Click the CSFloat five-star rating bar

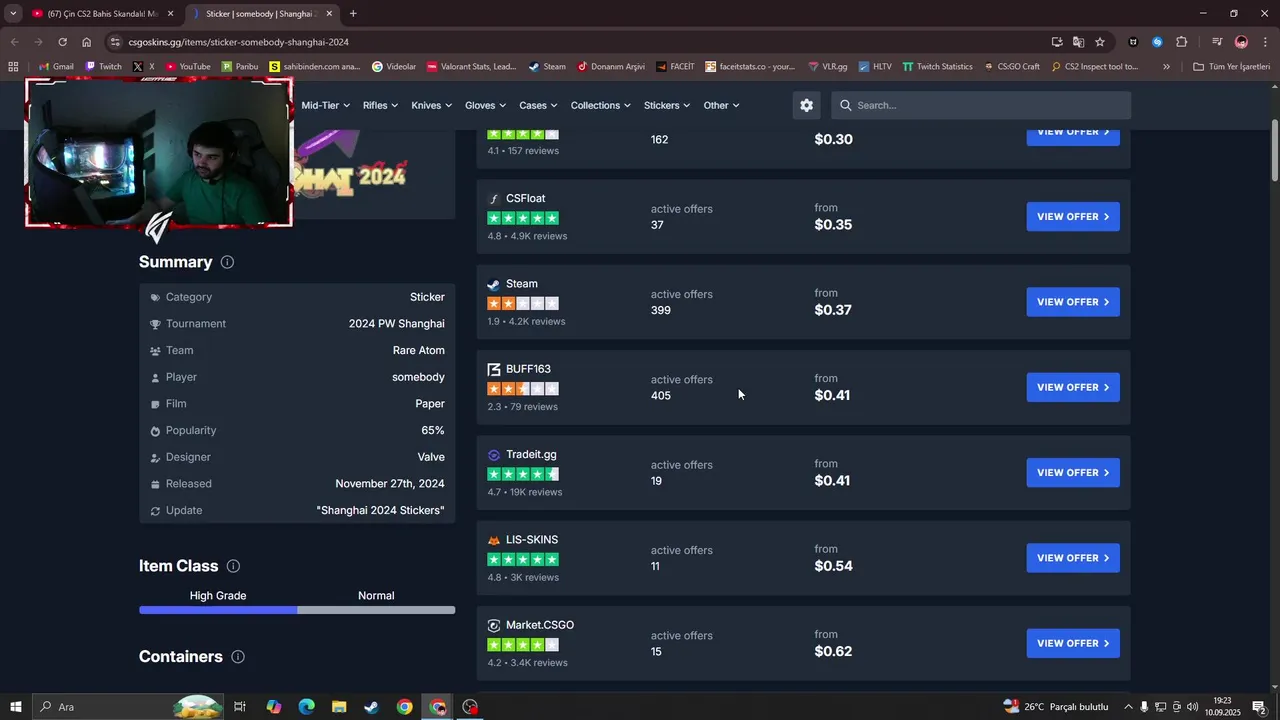pyautogui.click(x=523, y=218)
